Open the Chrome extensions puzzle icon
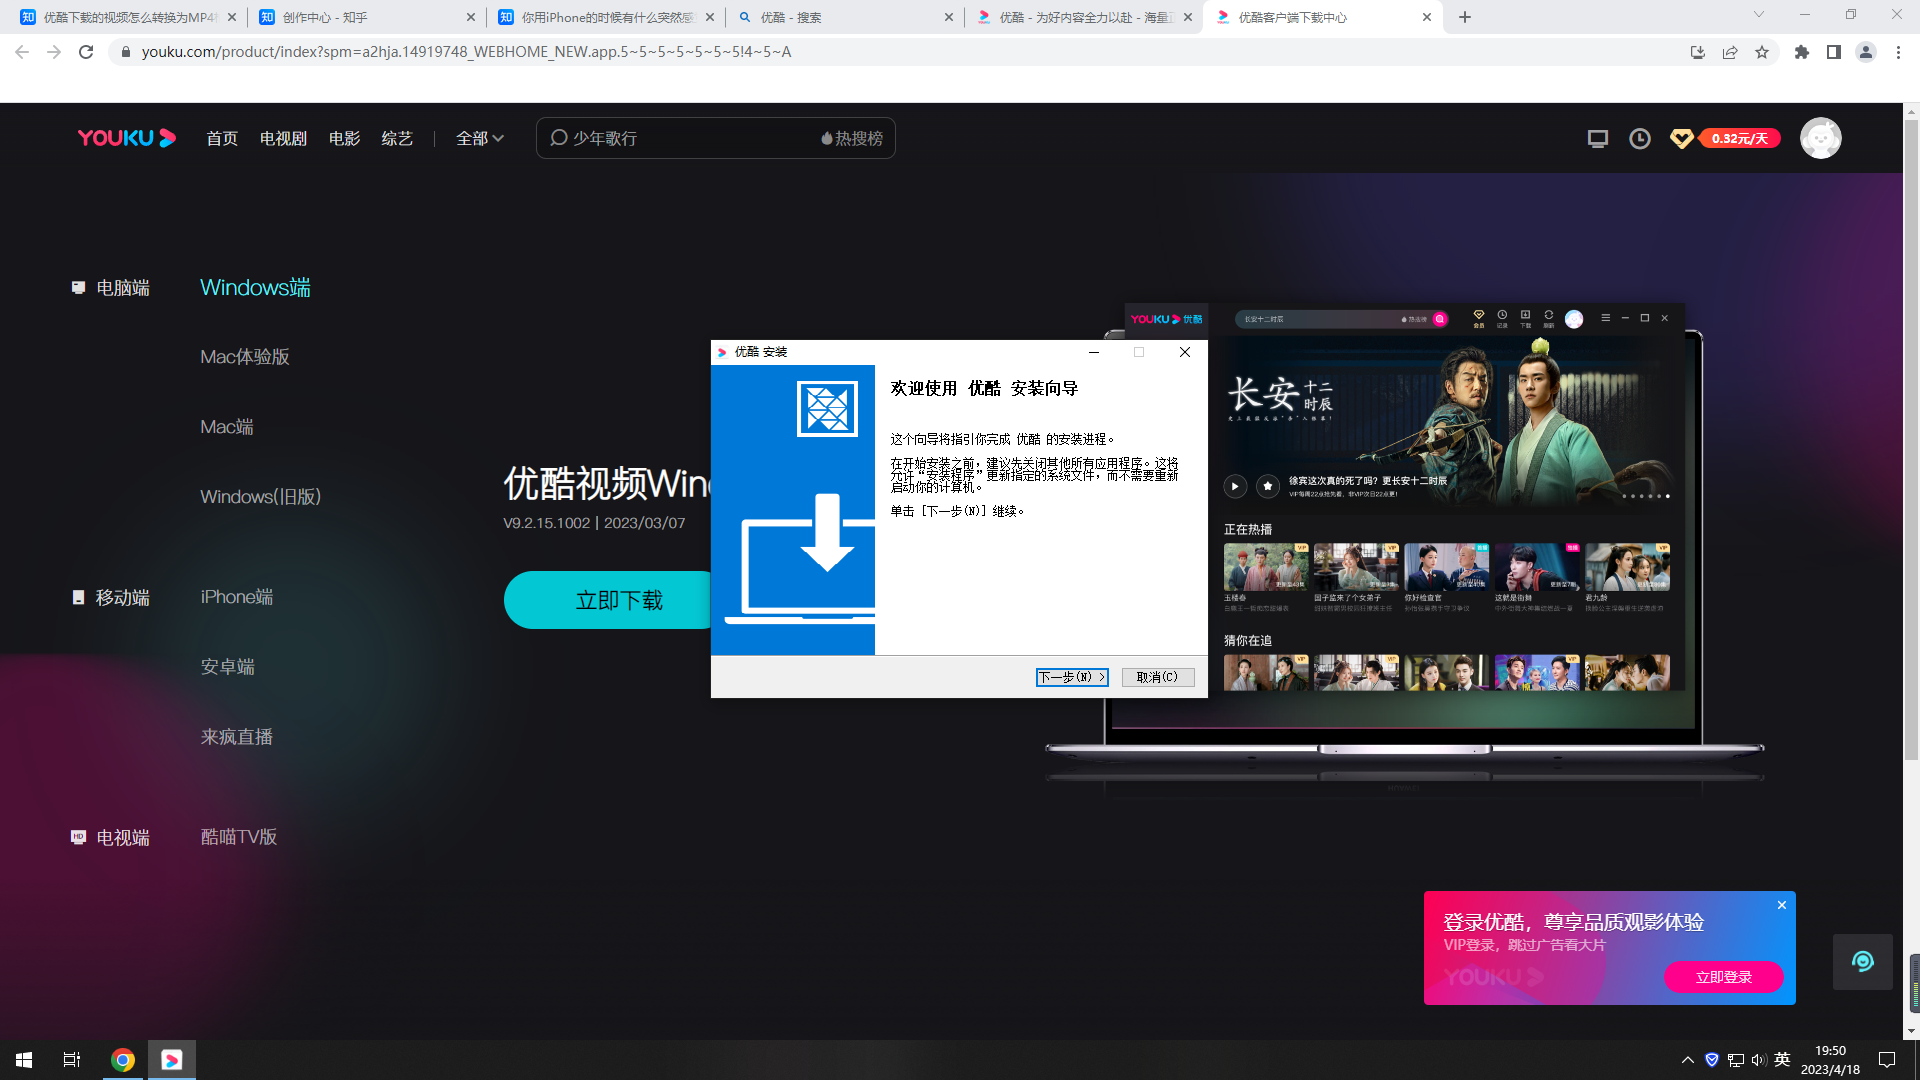Viewport: 1920px width, 1080px height. pos(1802,52)
